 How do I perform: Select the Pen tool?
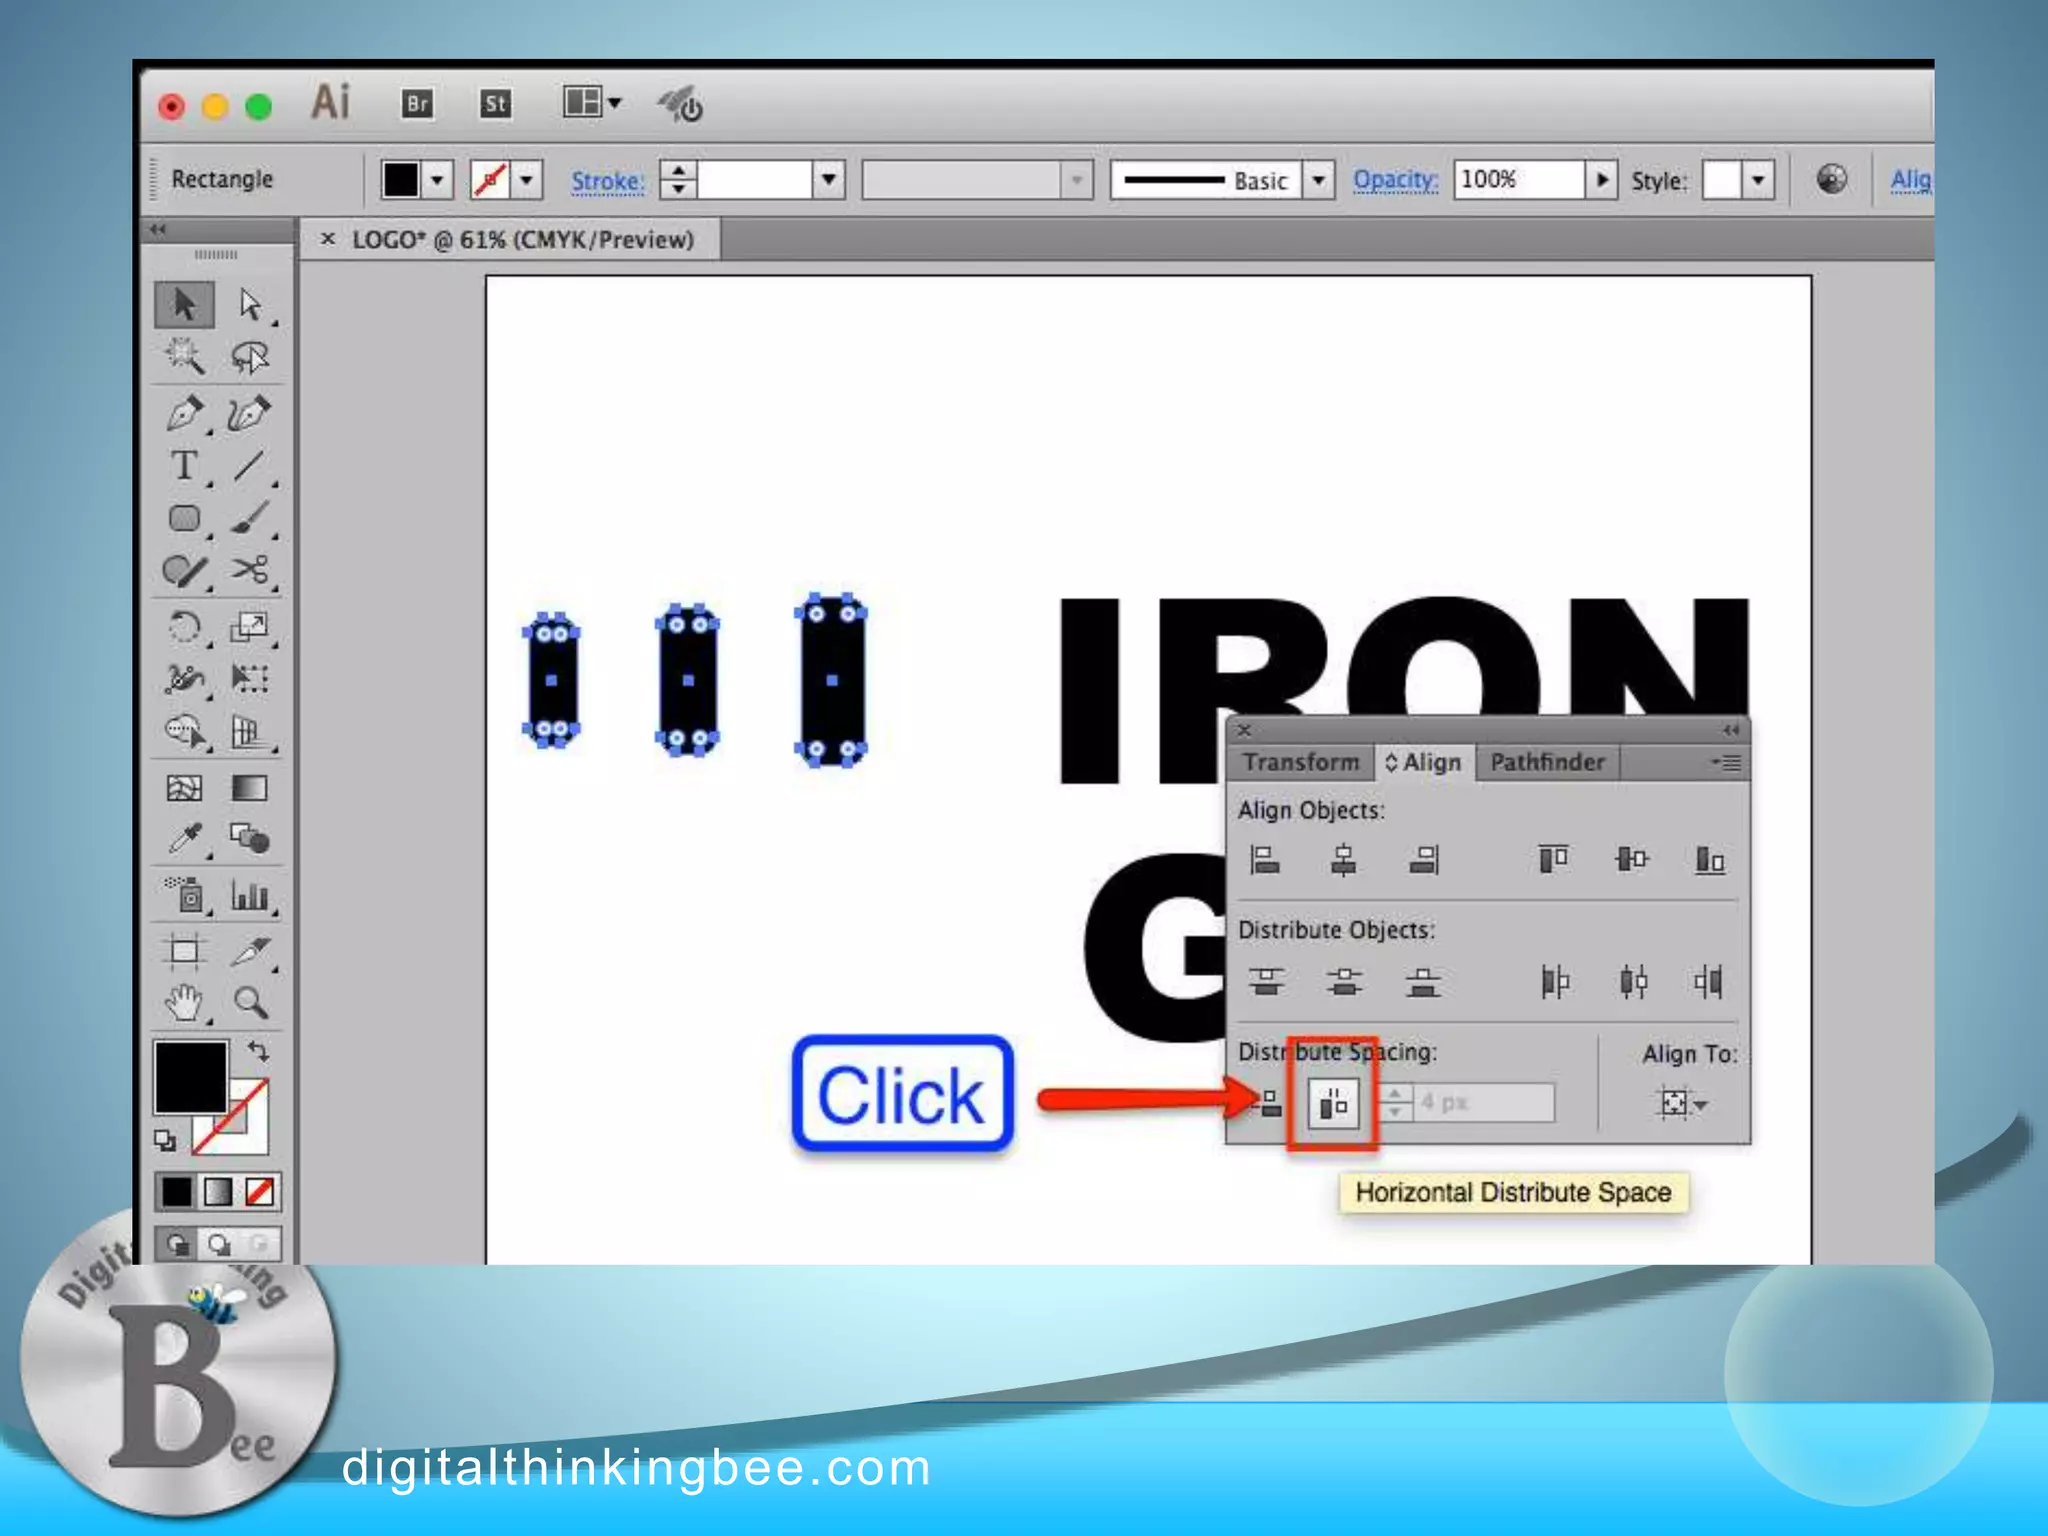click(x=185, y=413)
